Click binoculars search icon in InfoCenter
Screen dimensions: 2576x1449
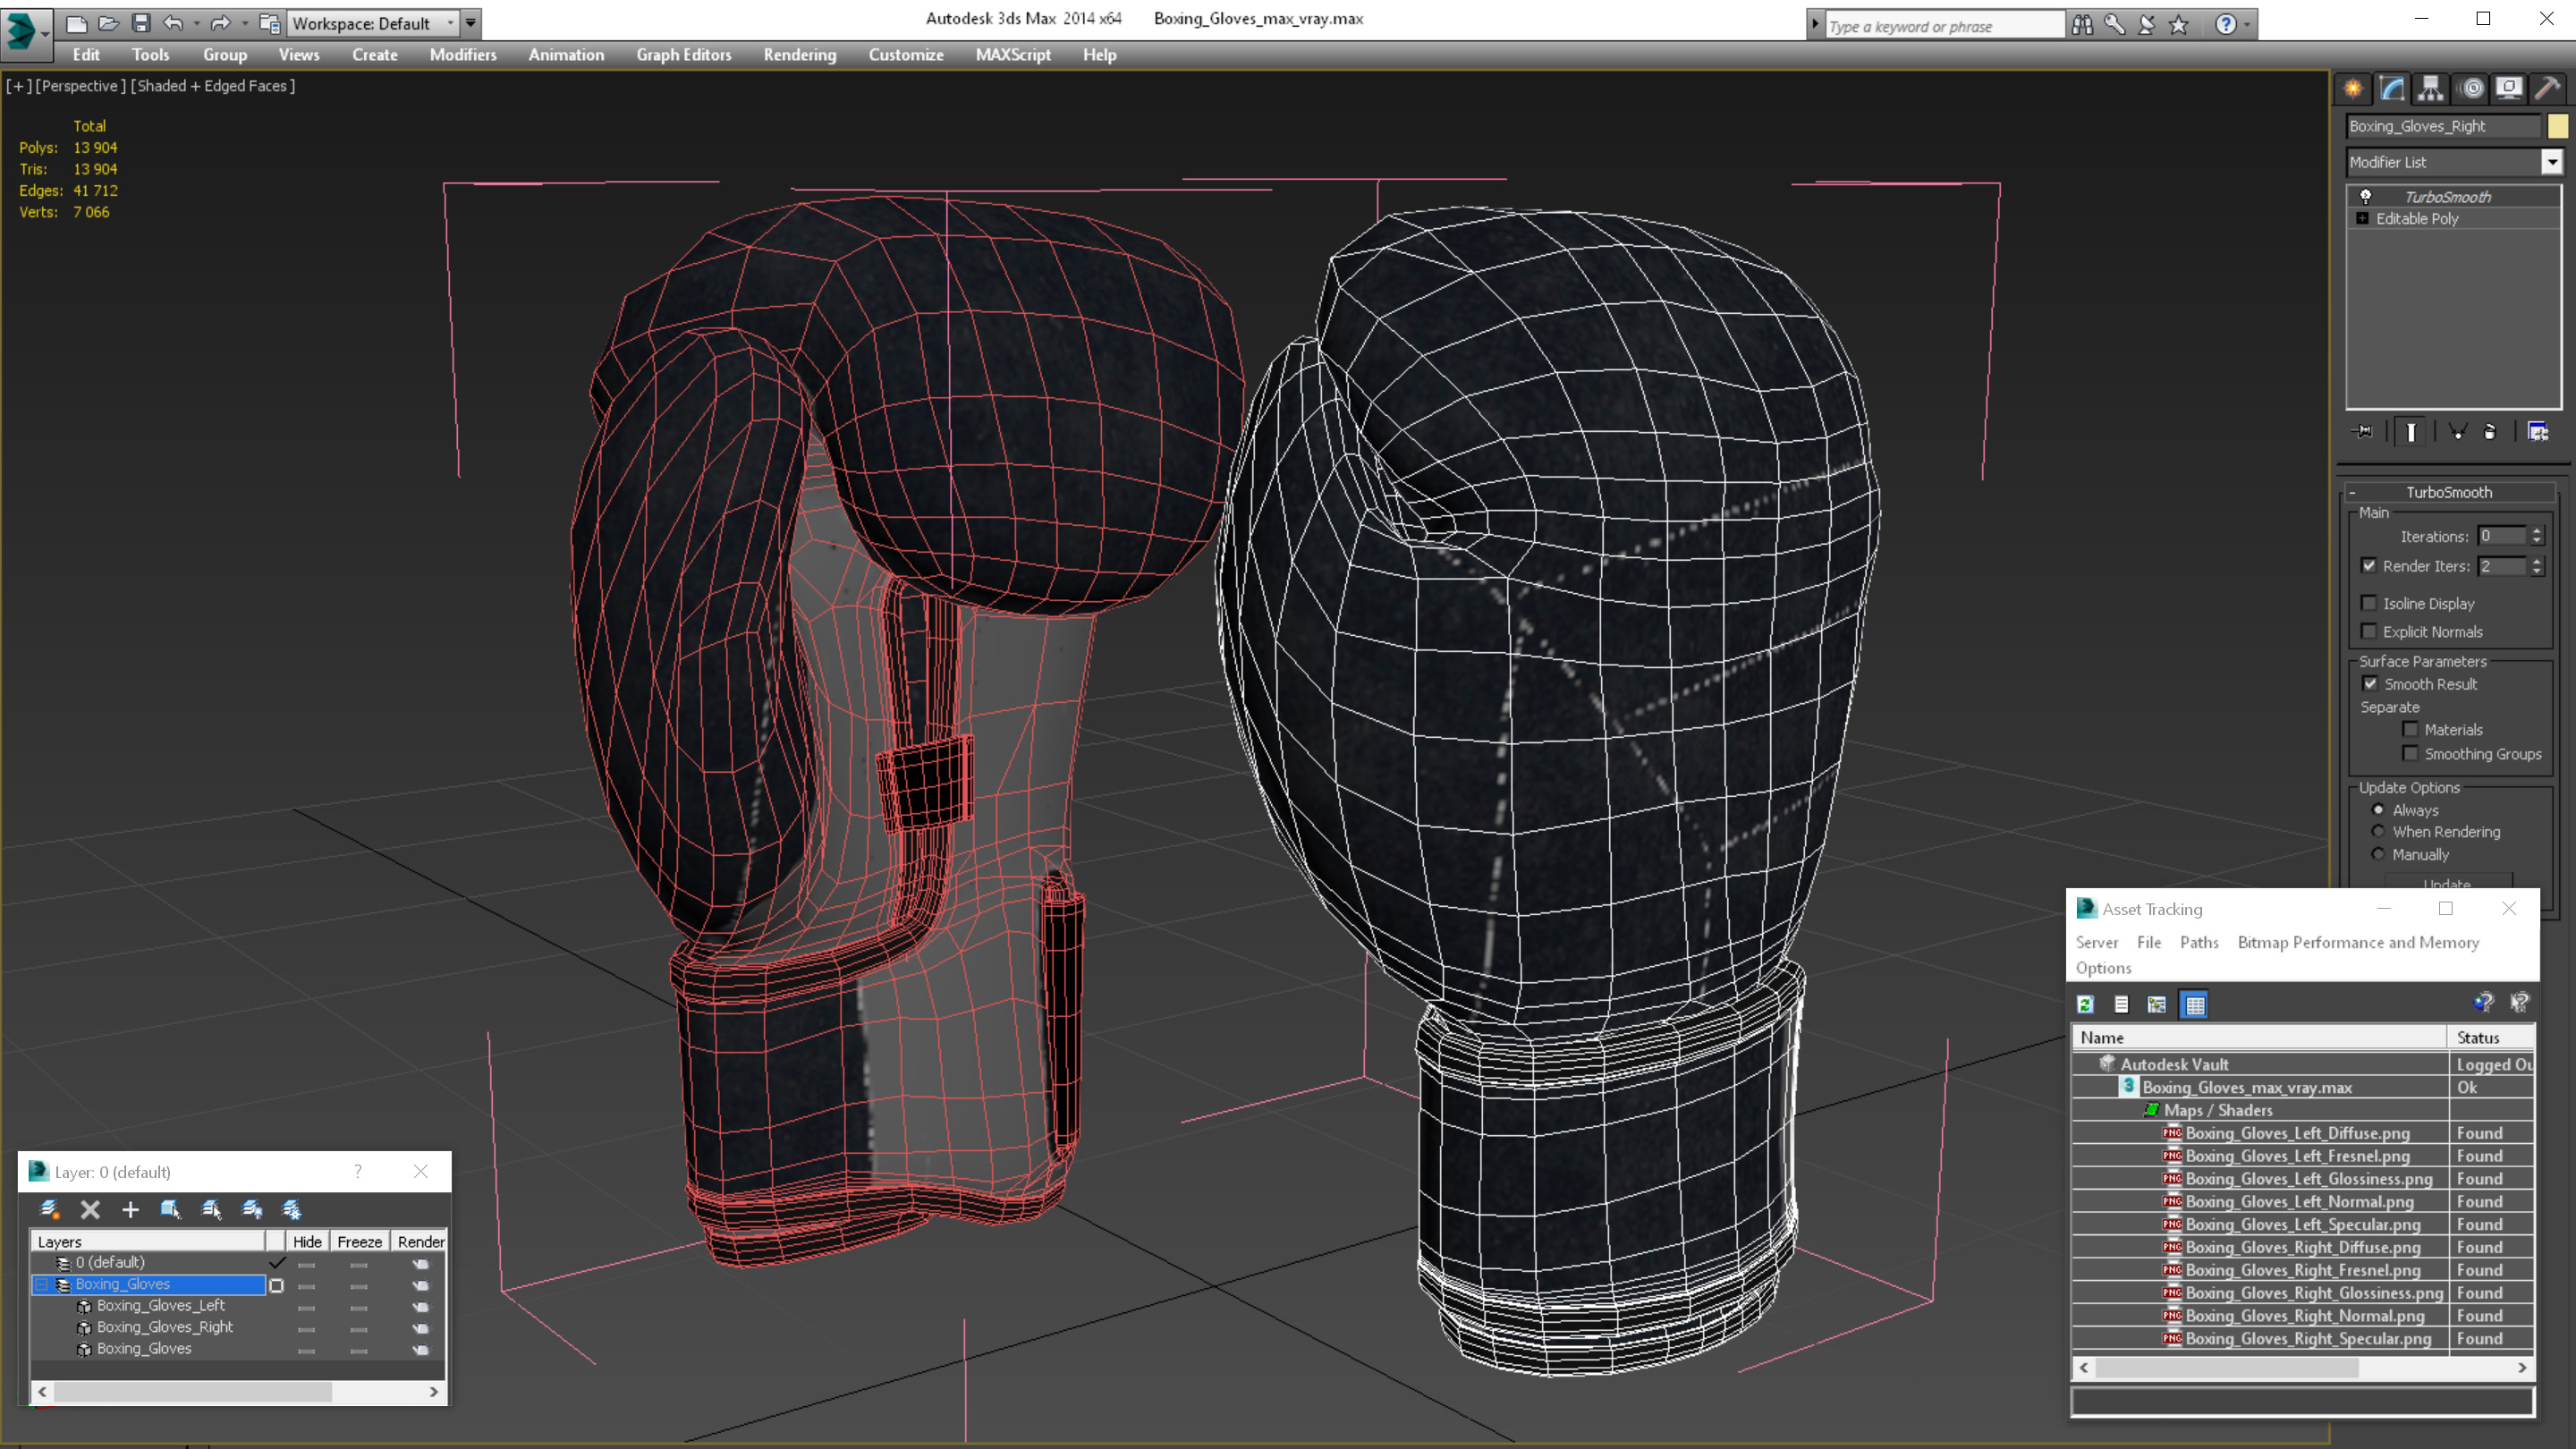[x=2082, y=24]
